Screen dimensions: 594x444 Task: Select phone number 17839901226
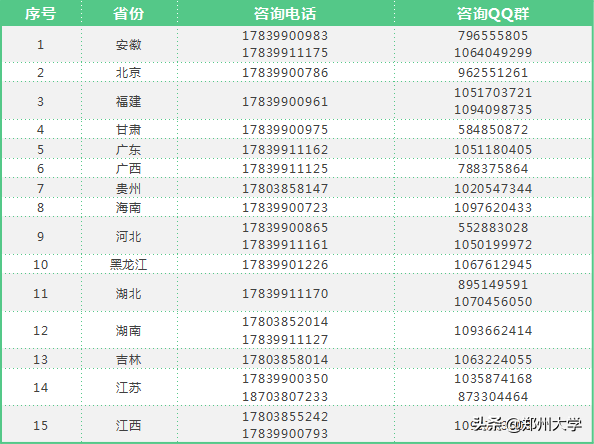coord(285,264)
